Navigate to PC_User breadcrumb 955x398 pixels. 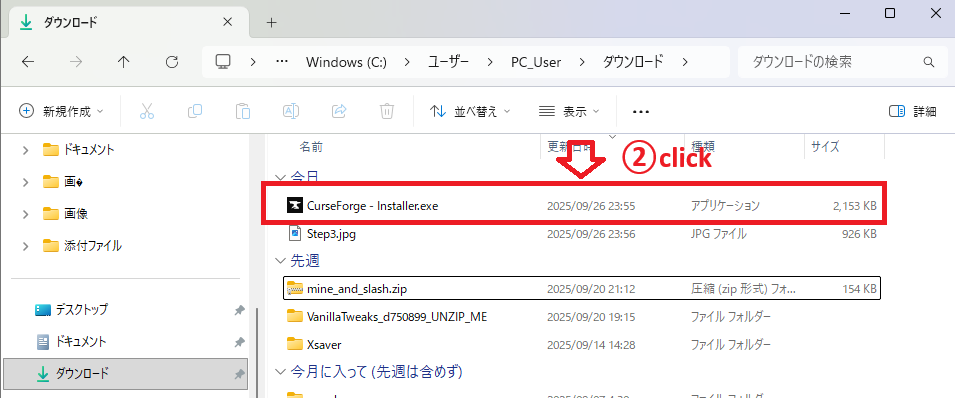click(x=536, y=62)
